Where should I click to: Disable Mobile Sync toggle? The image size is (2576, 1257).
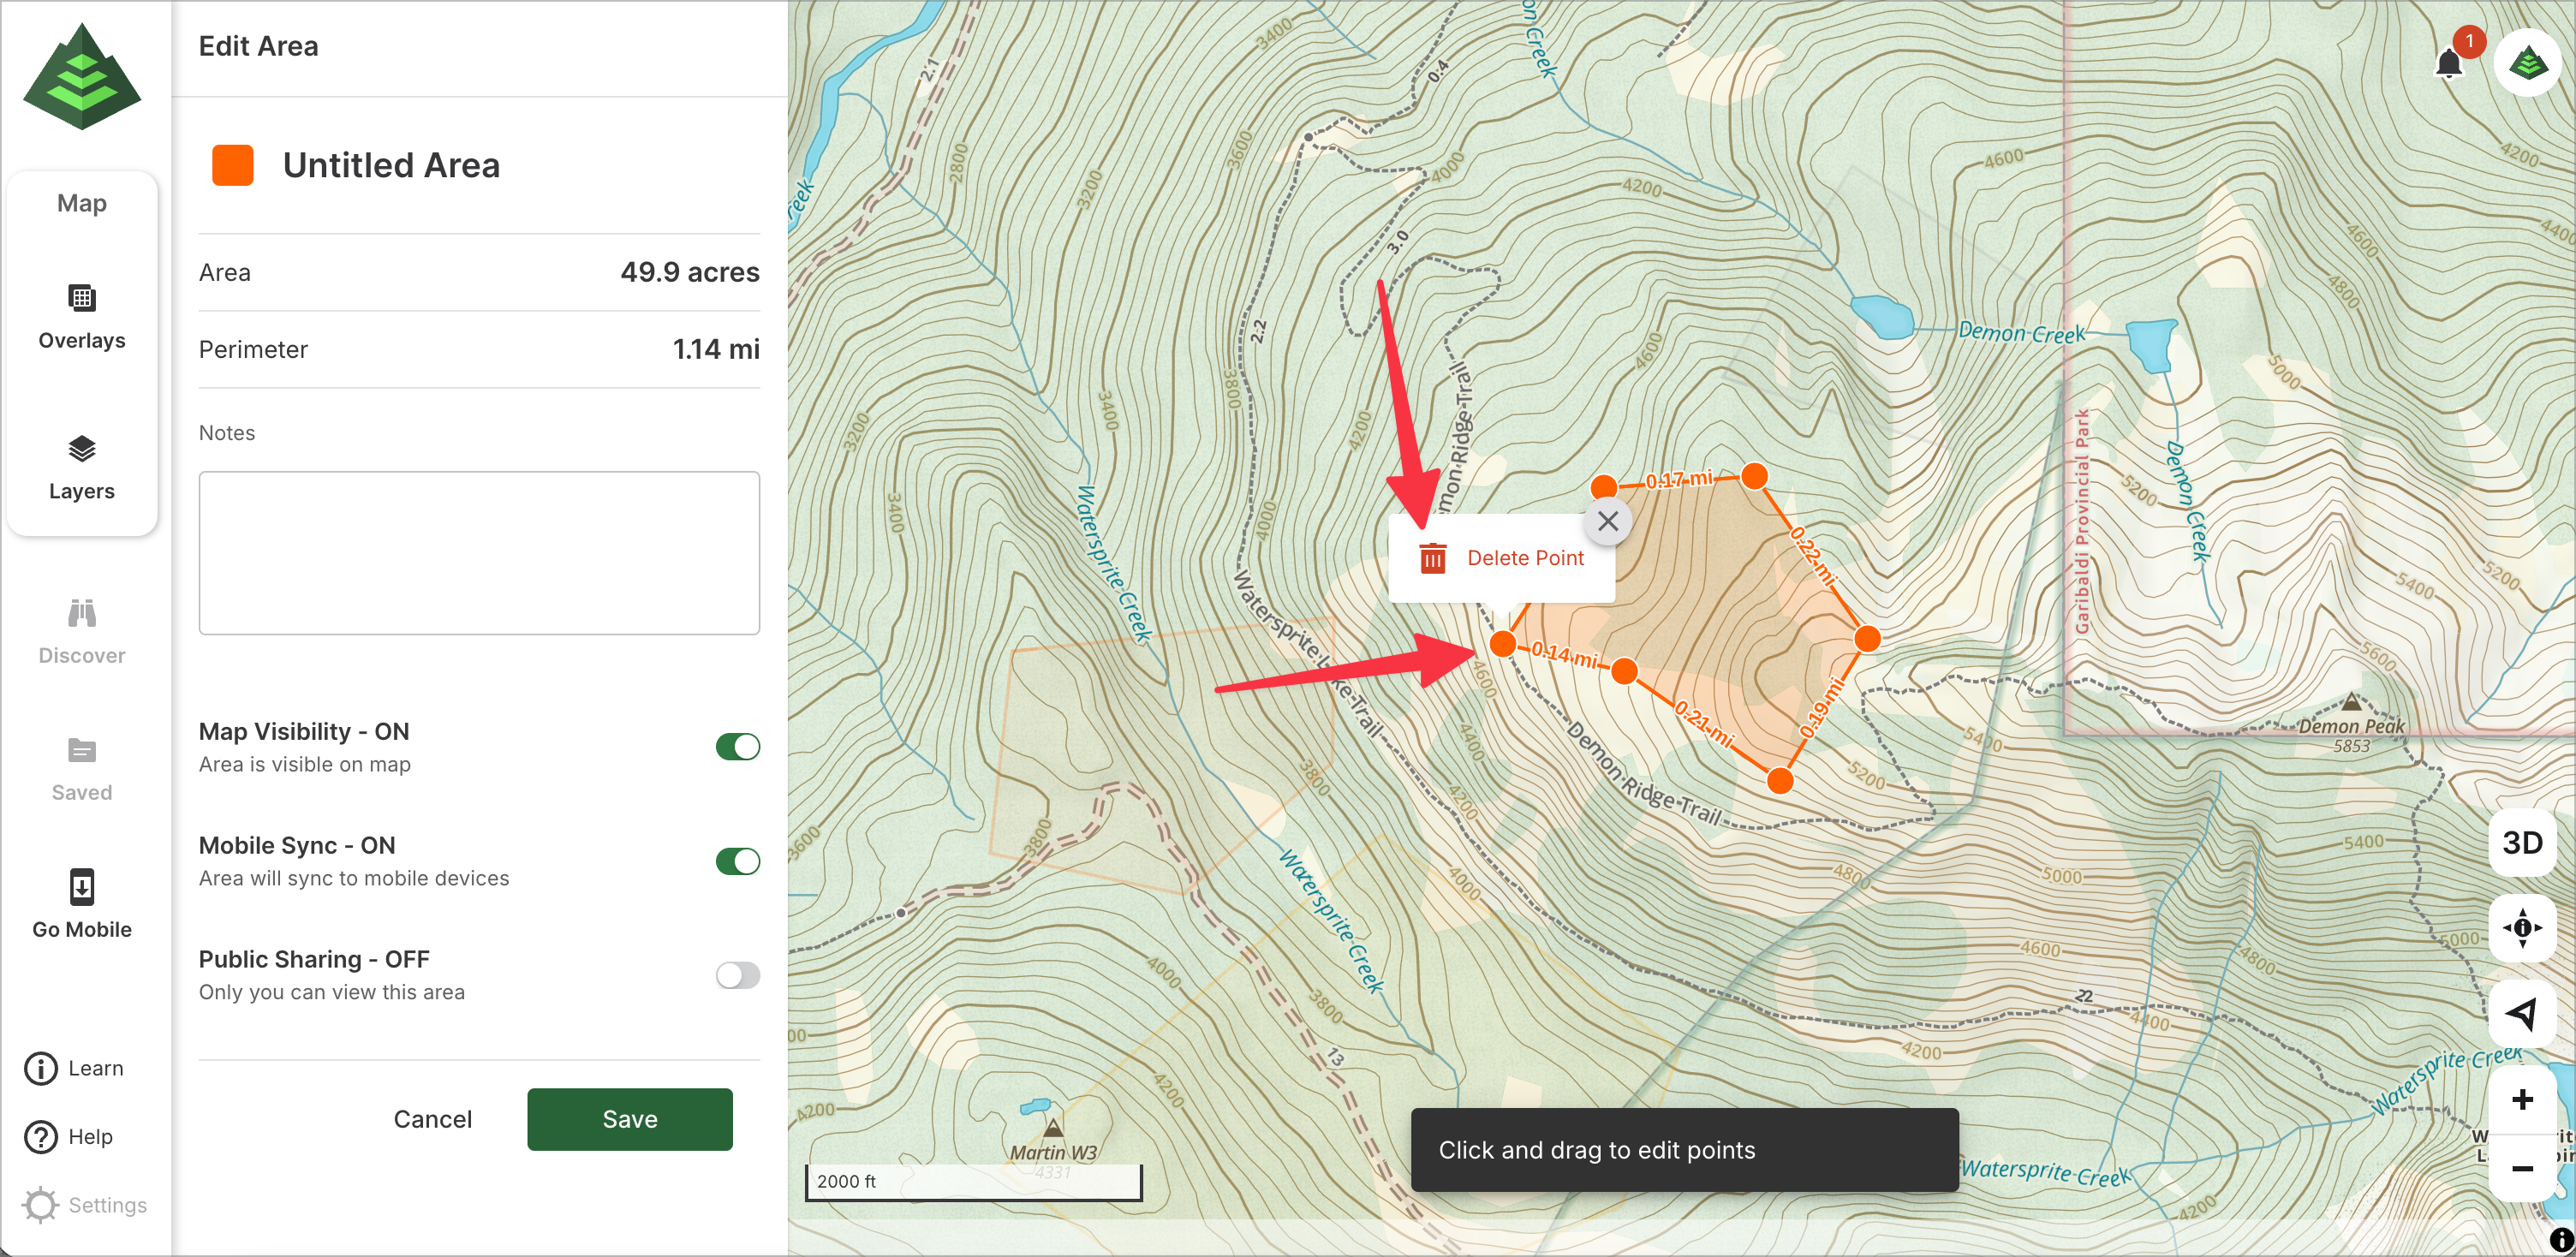click(738, 861)
